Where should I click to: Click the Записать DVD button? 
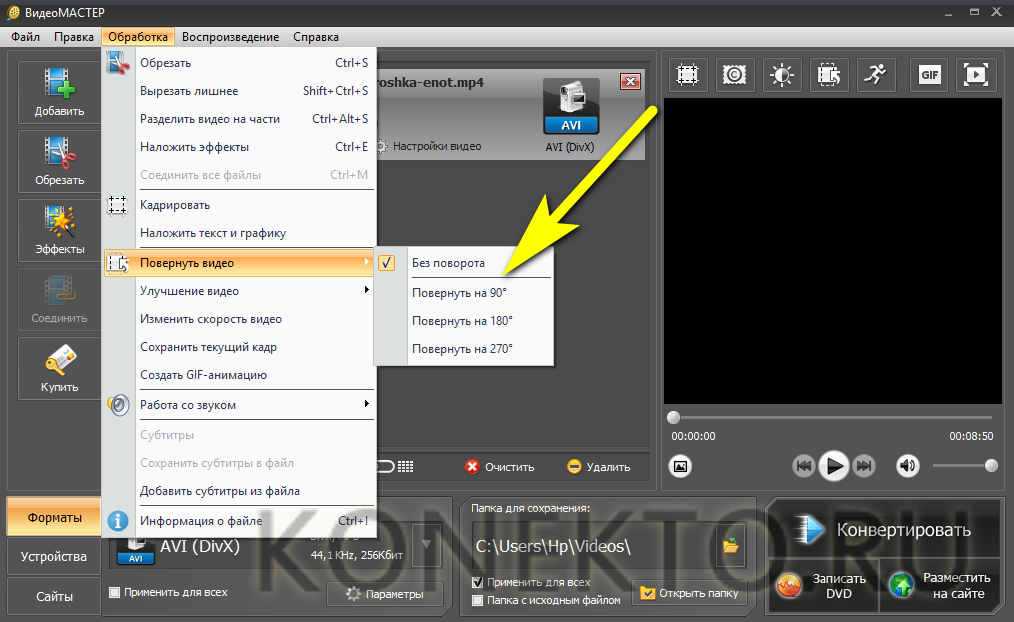823,586
